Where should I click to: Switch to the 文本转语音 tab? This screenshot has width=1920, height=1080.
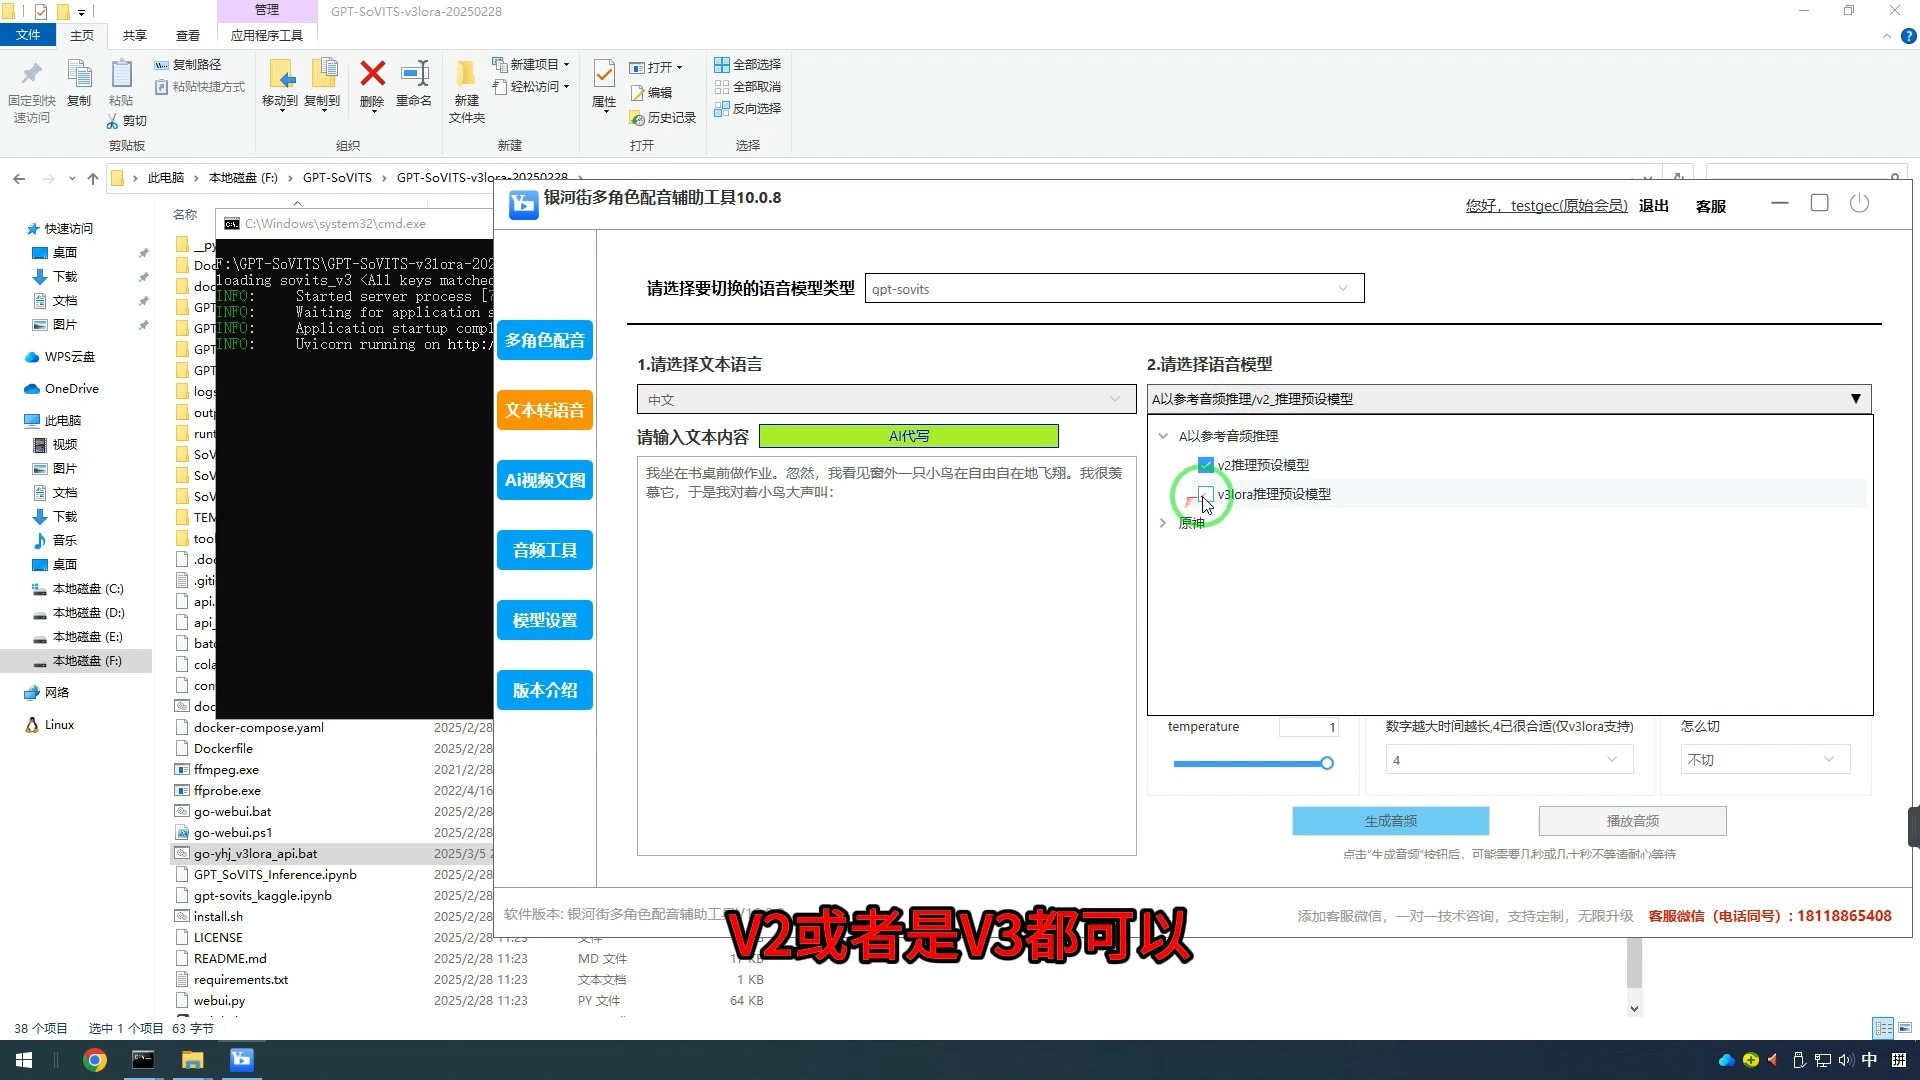(545, 410)
